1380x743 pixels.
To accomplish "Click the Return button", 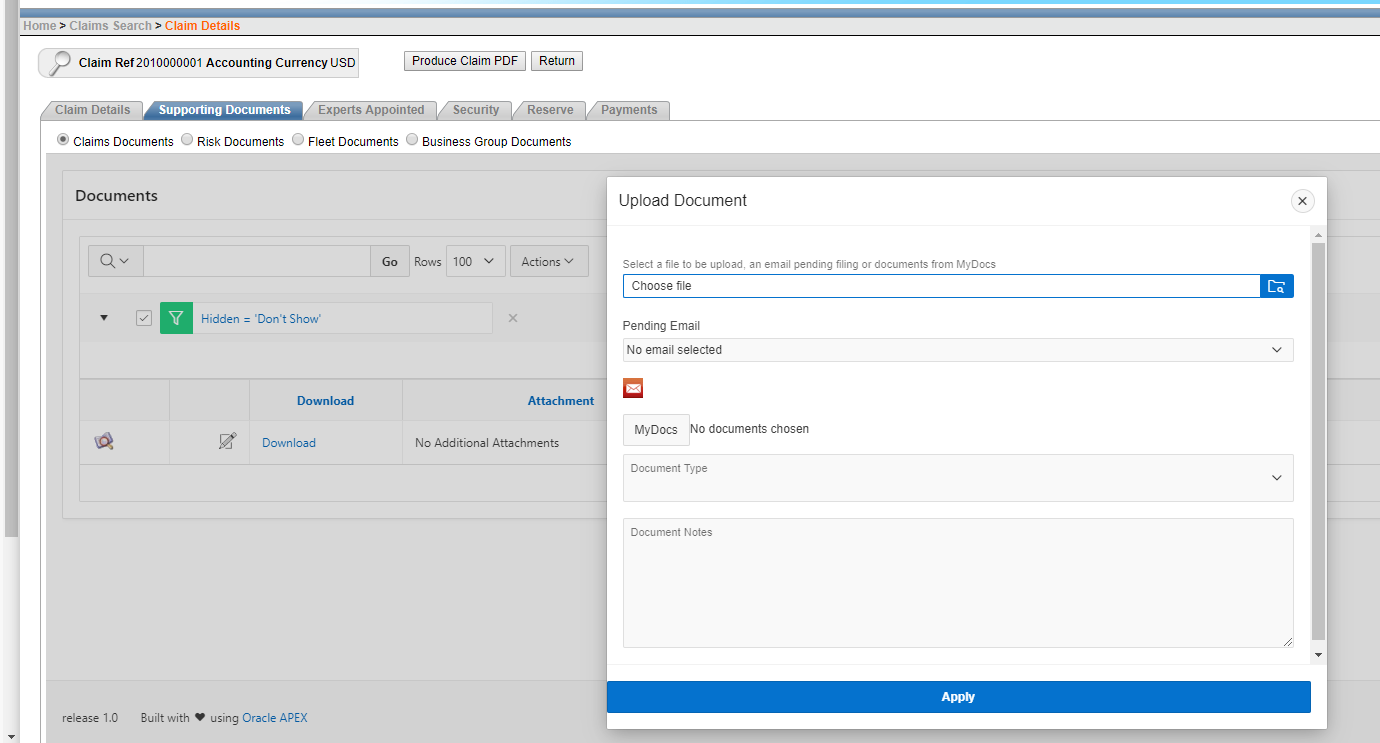I will click(x=557, y=61).
